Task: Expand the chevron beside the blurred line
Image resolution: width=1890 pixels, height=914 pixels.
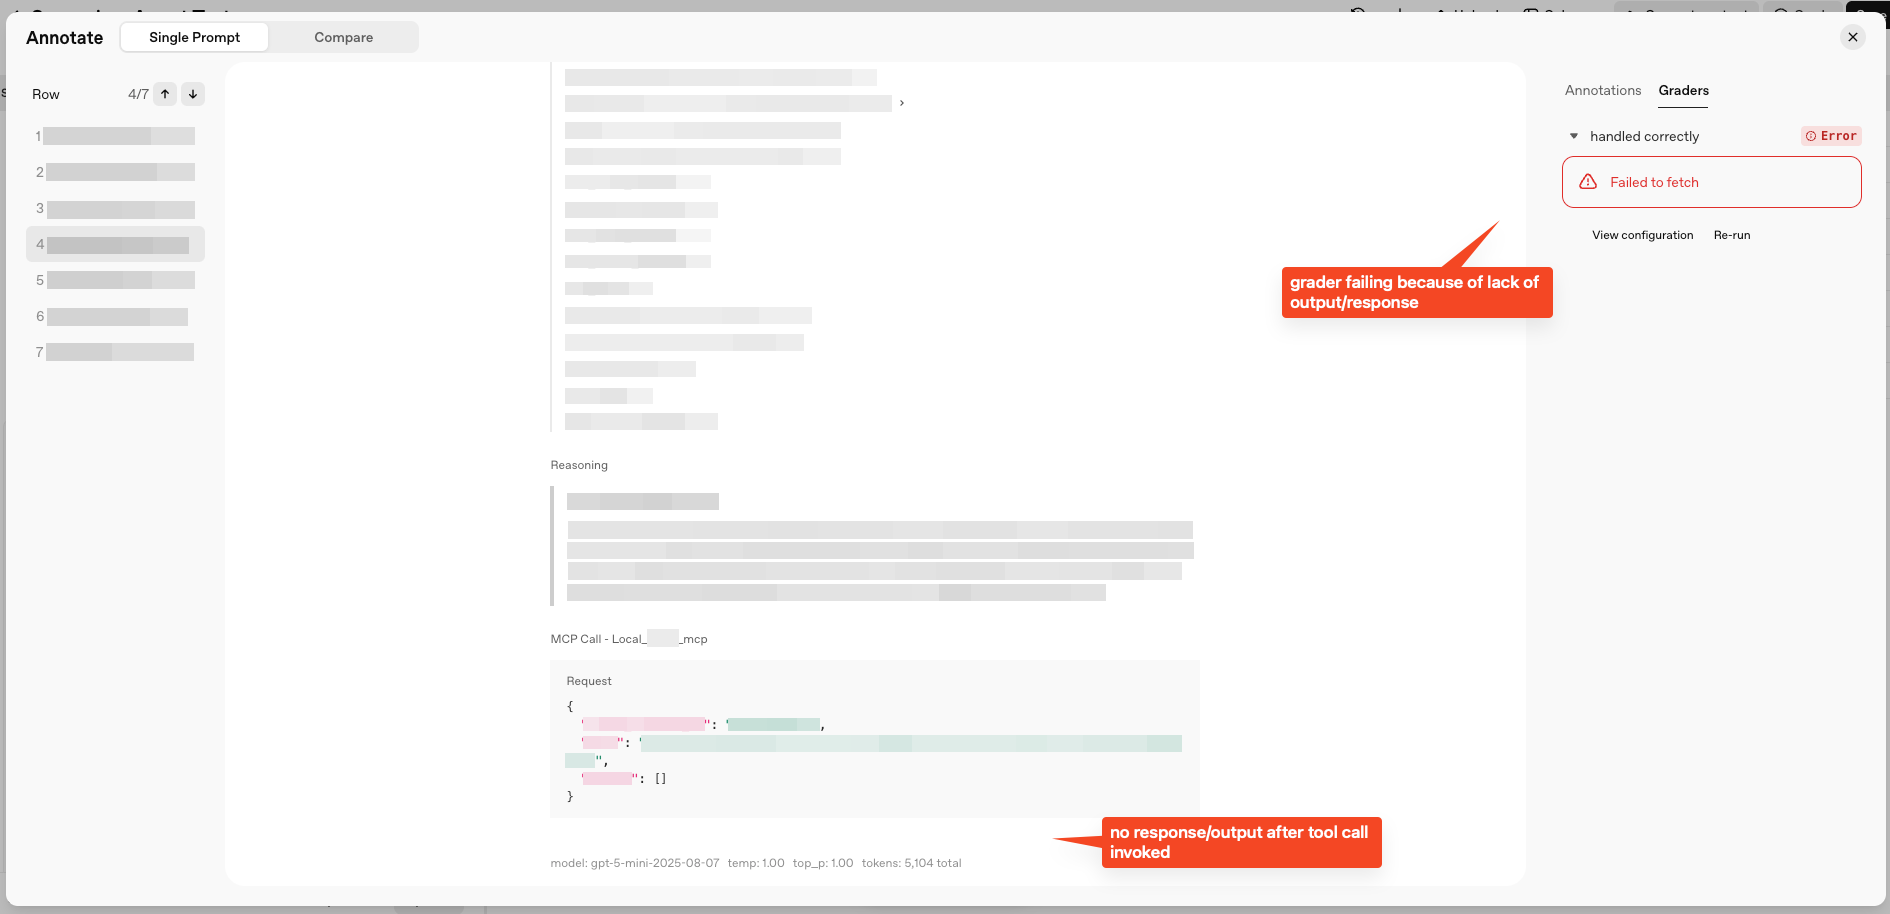Action: coord(902,103)
